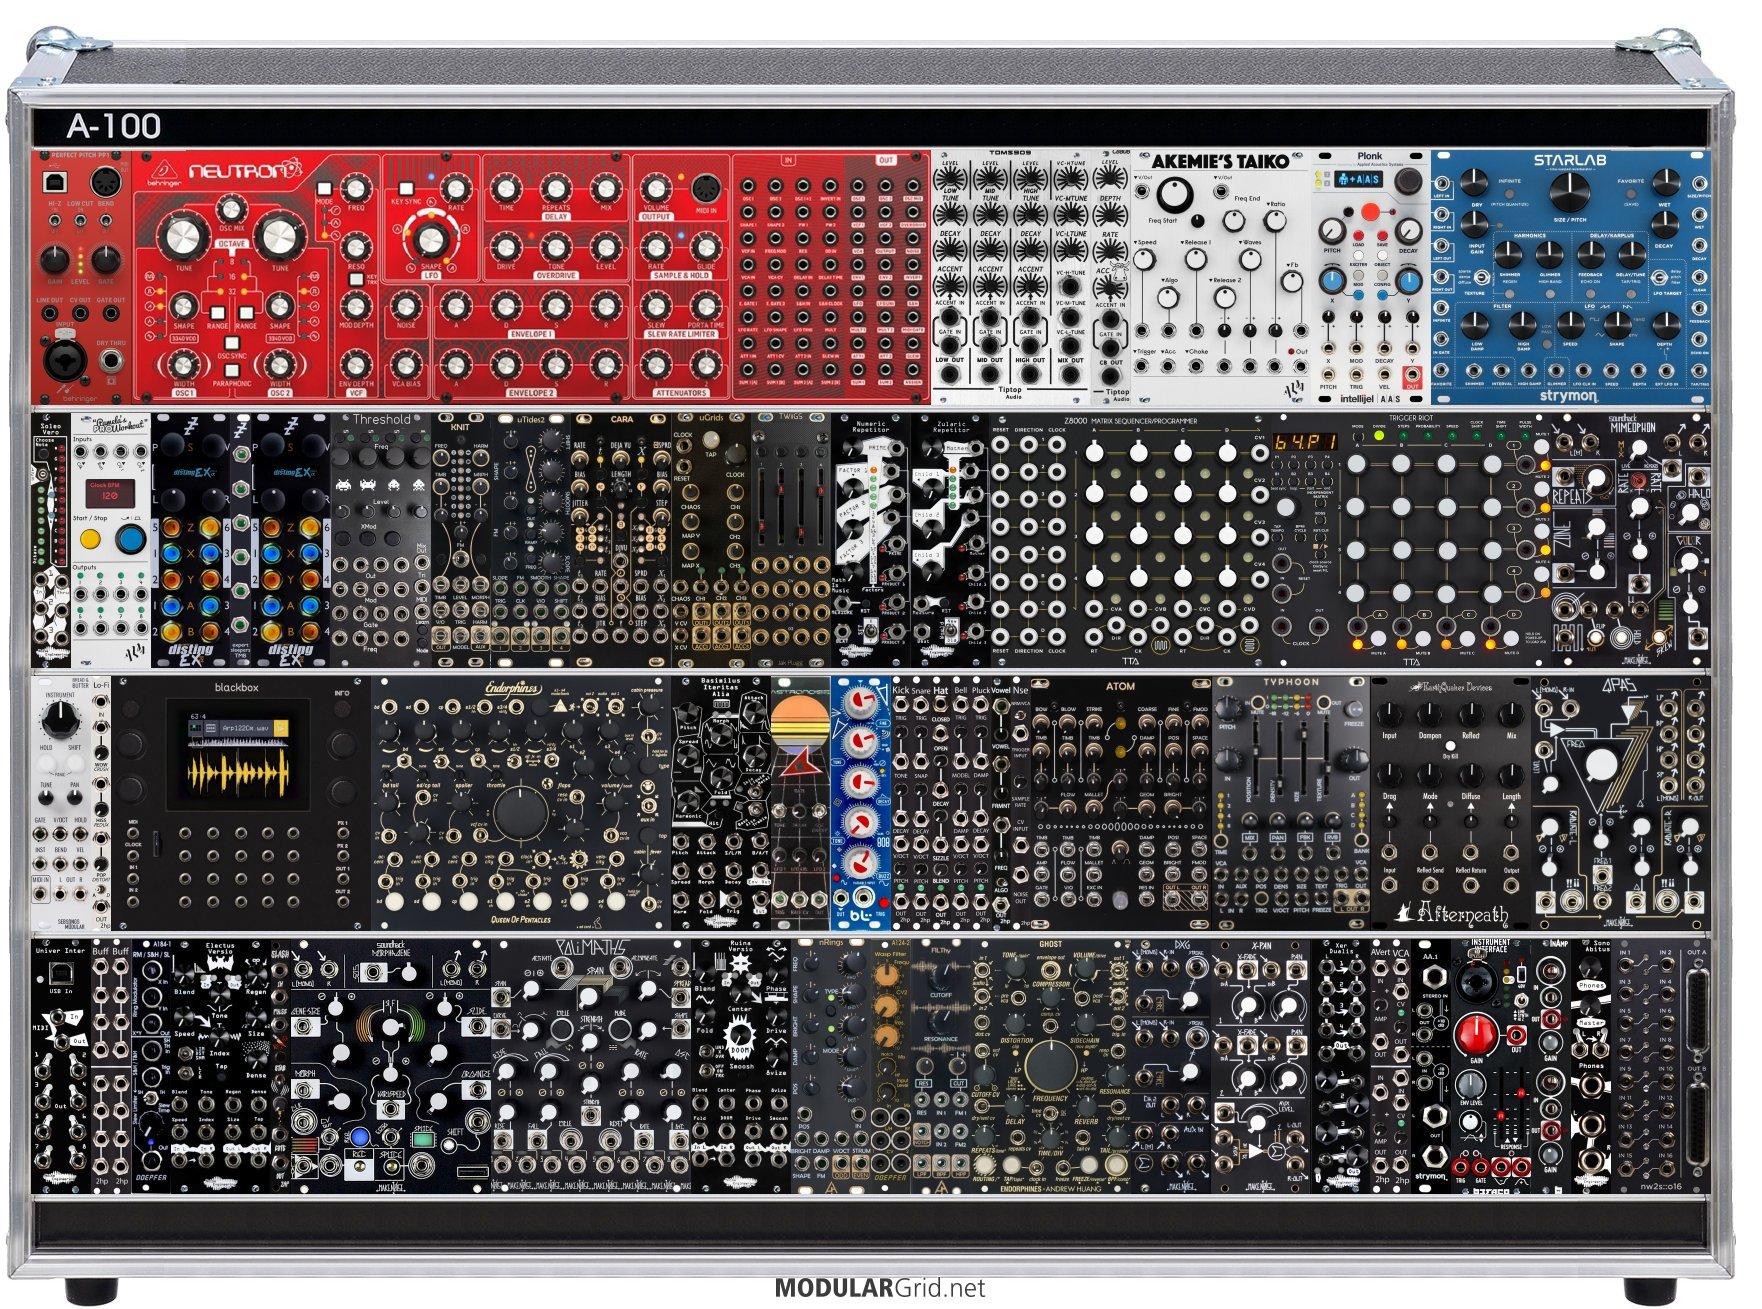Click the STARLAB module title
Image resolution: width=1762 pixels, height=1309 pixels.
(1569, 160)
